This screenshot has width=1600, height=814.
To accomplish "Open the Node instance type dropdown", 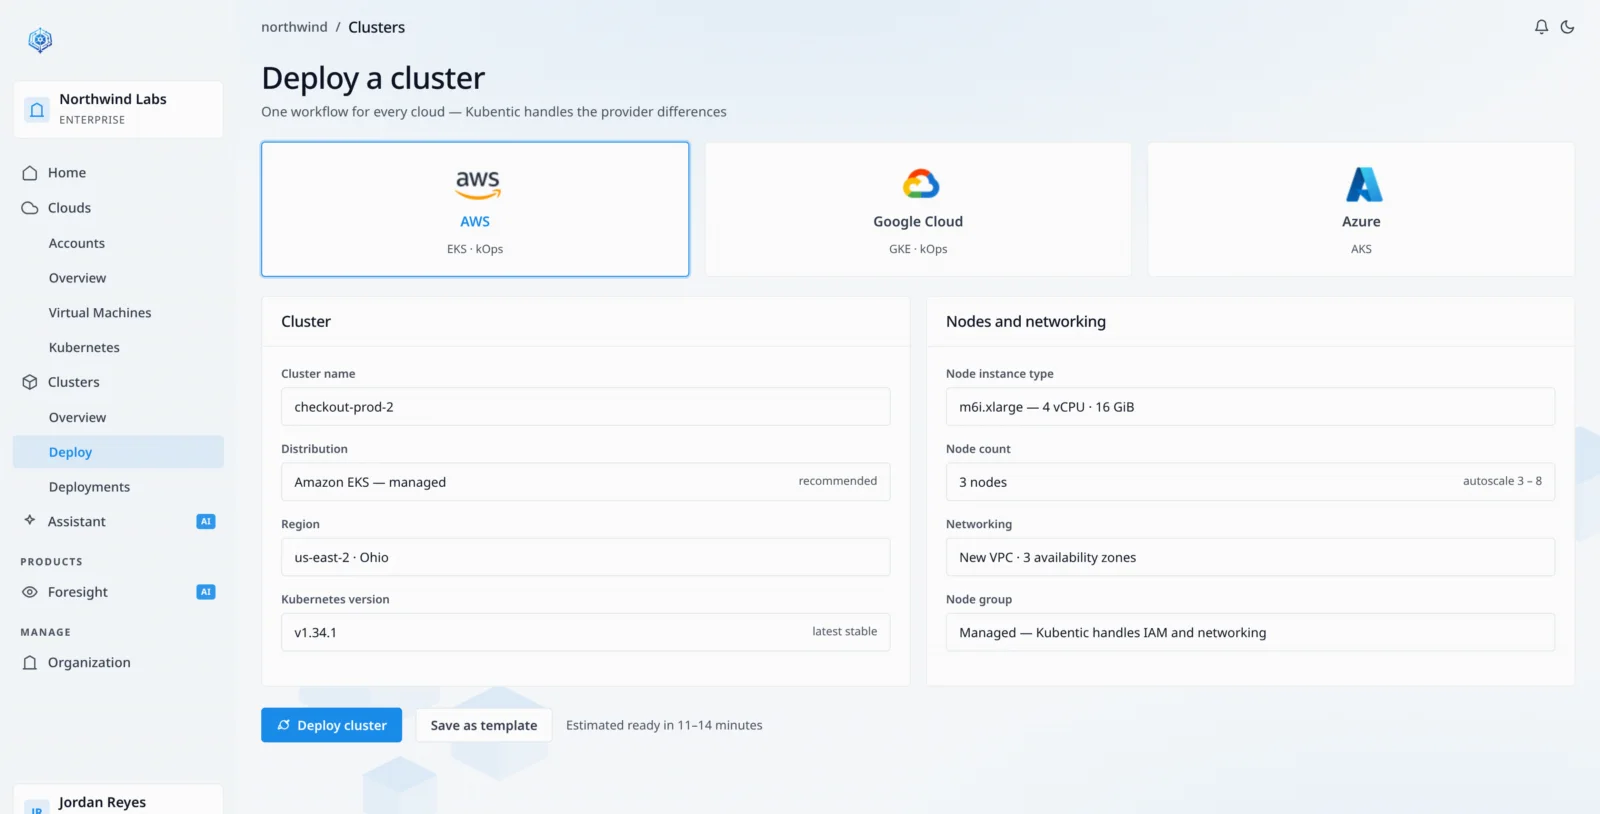I will point(1250,407).
